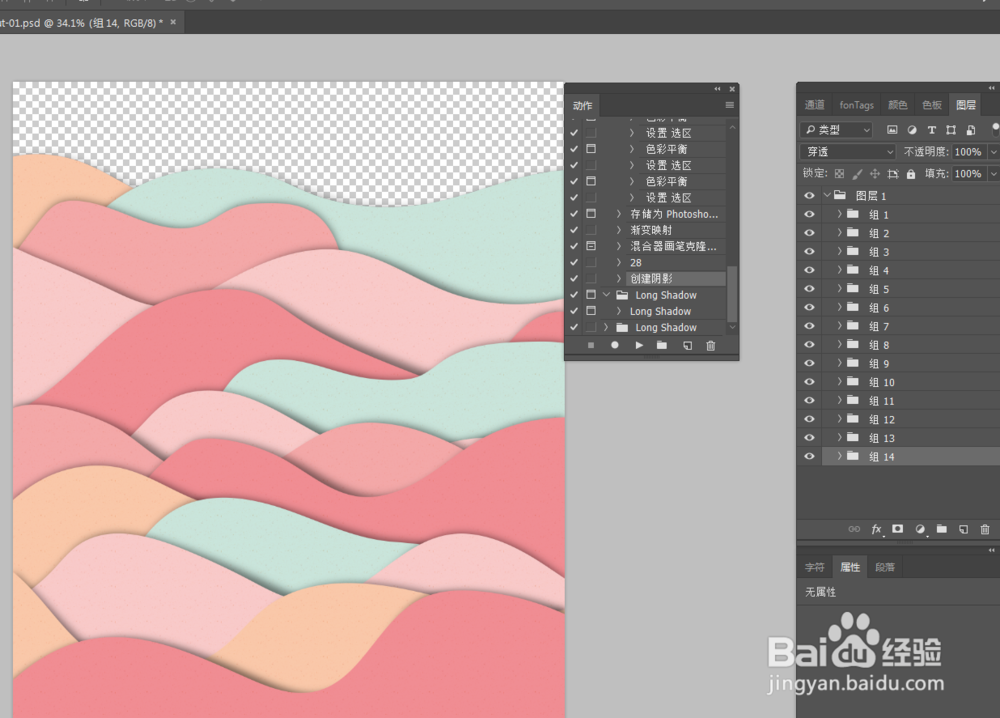This screenshot has width=1000, height=718.
Task: Hide the 组 14 layer
Action: tap(808, 456)
